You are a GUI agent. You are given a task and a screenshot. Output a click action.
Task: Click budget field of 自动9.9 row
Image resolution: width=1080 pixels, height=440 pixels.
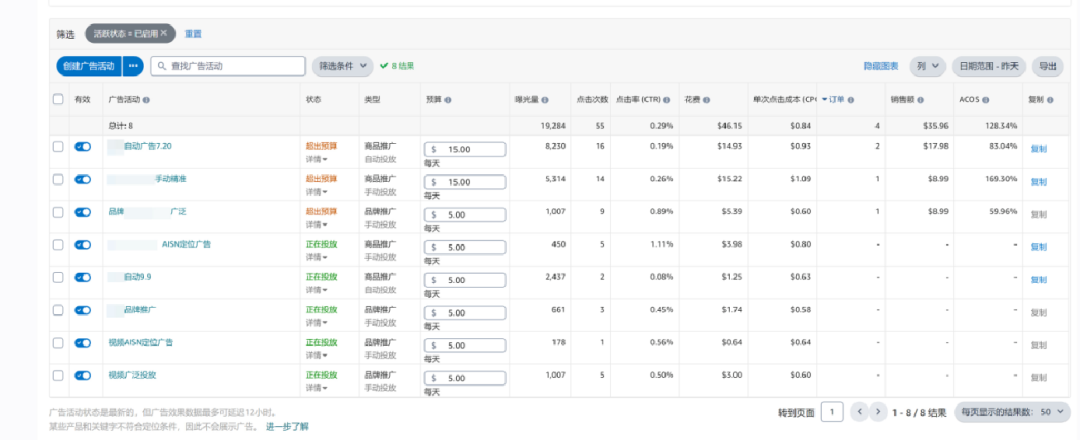click(x=465, y=280)
